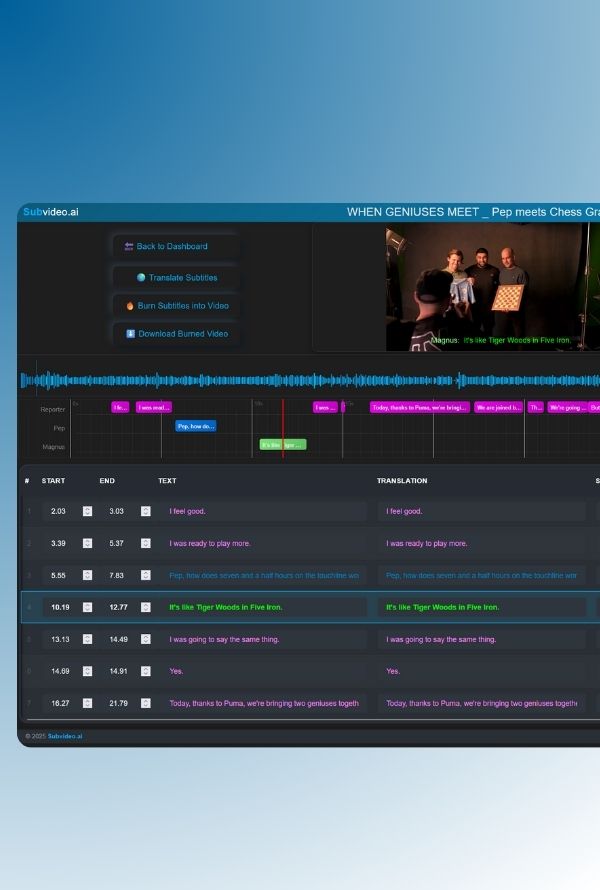Adjust start time stepper for 14.69
This screenshot has width=600, height=890.
[87, 671]
